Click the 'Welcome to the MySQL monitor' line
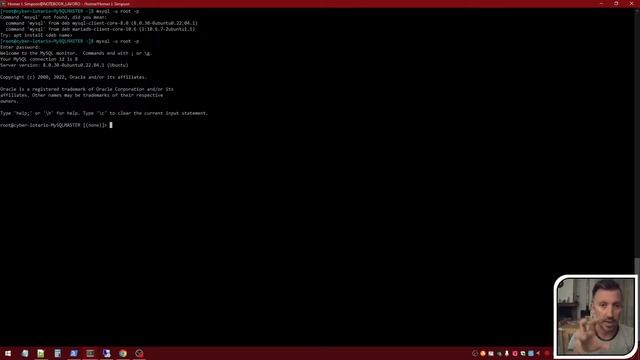 pos(76,53)
